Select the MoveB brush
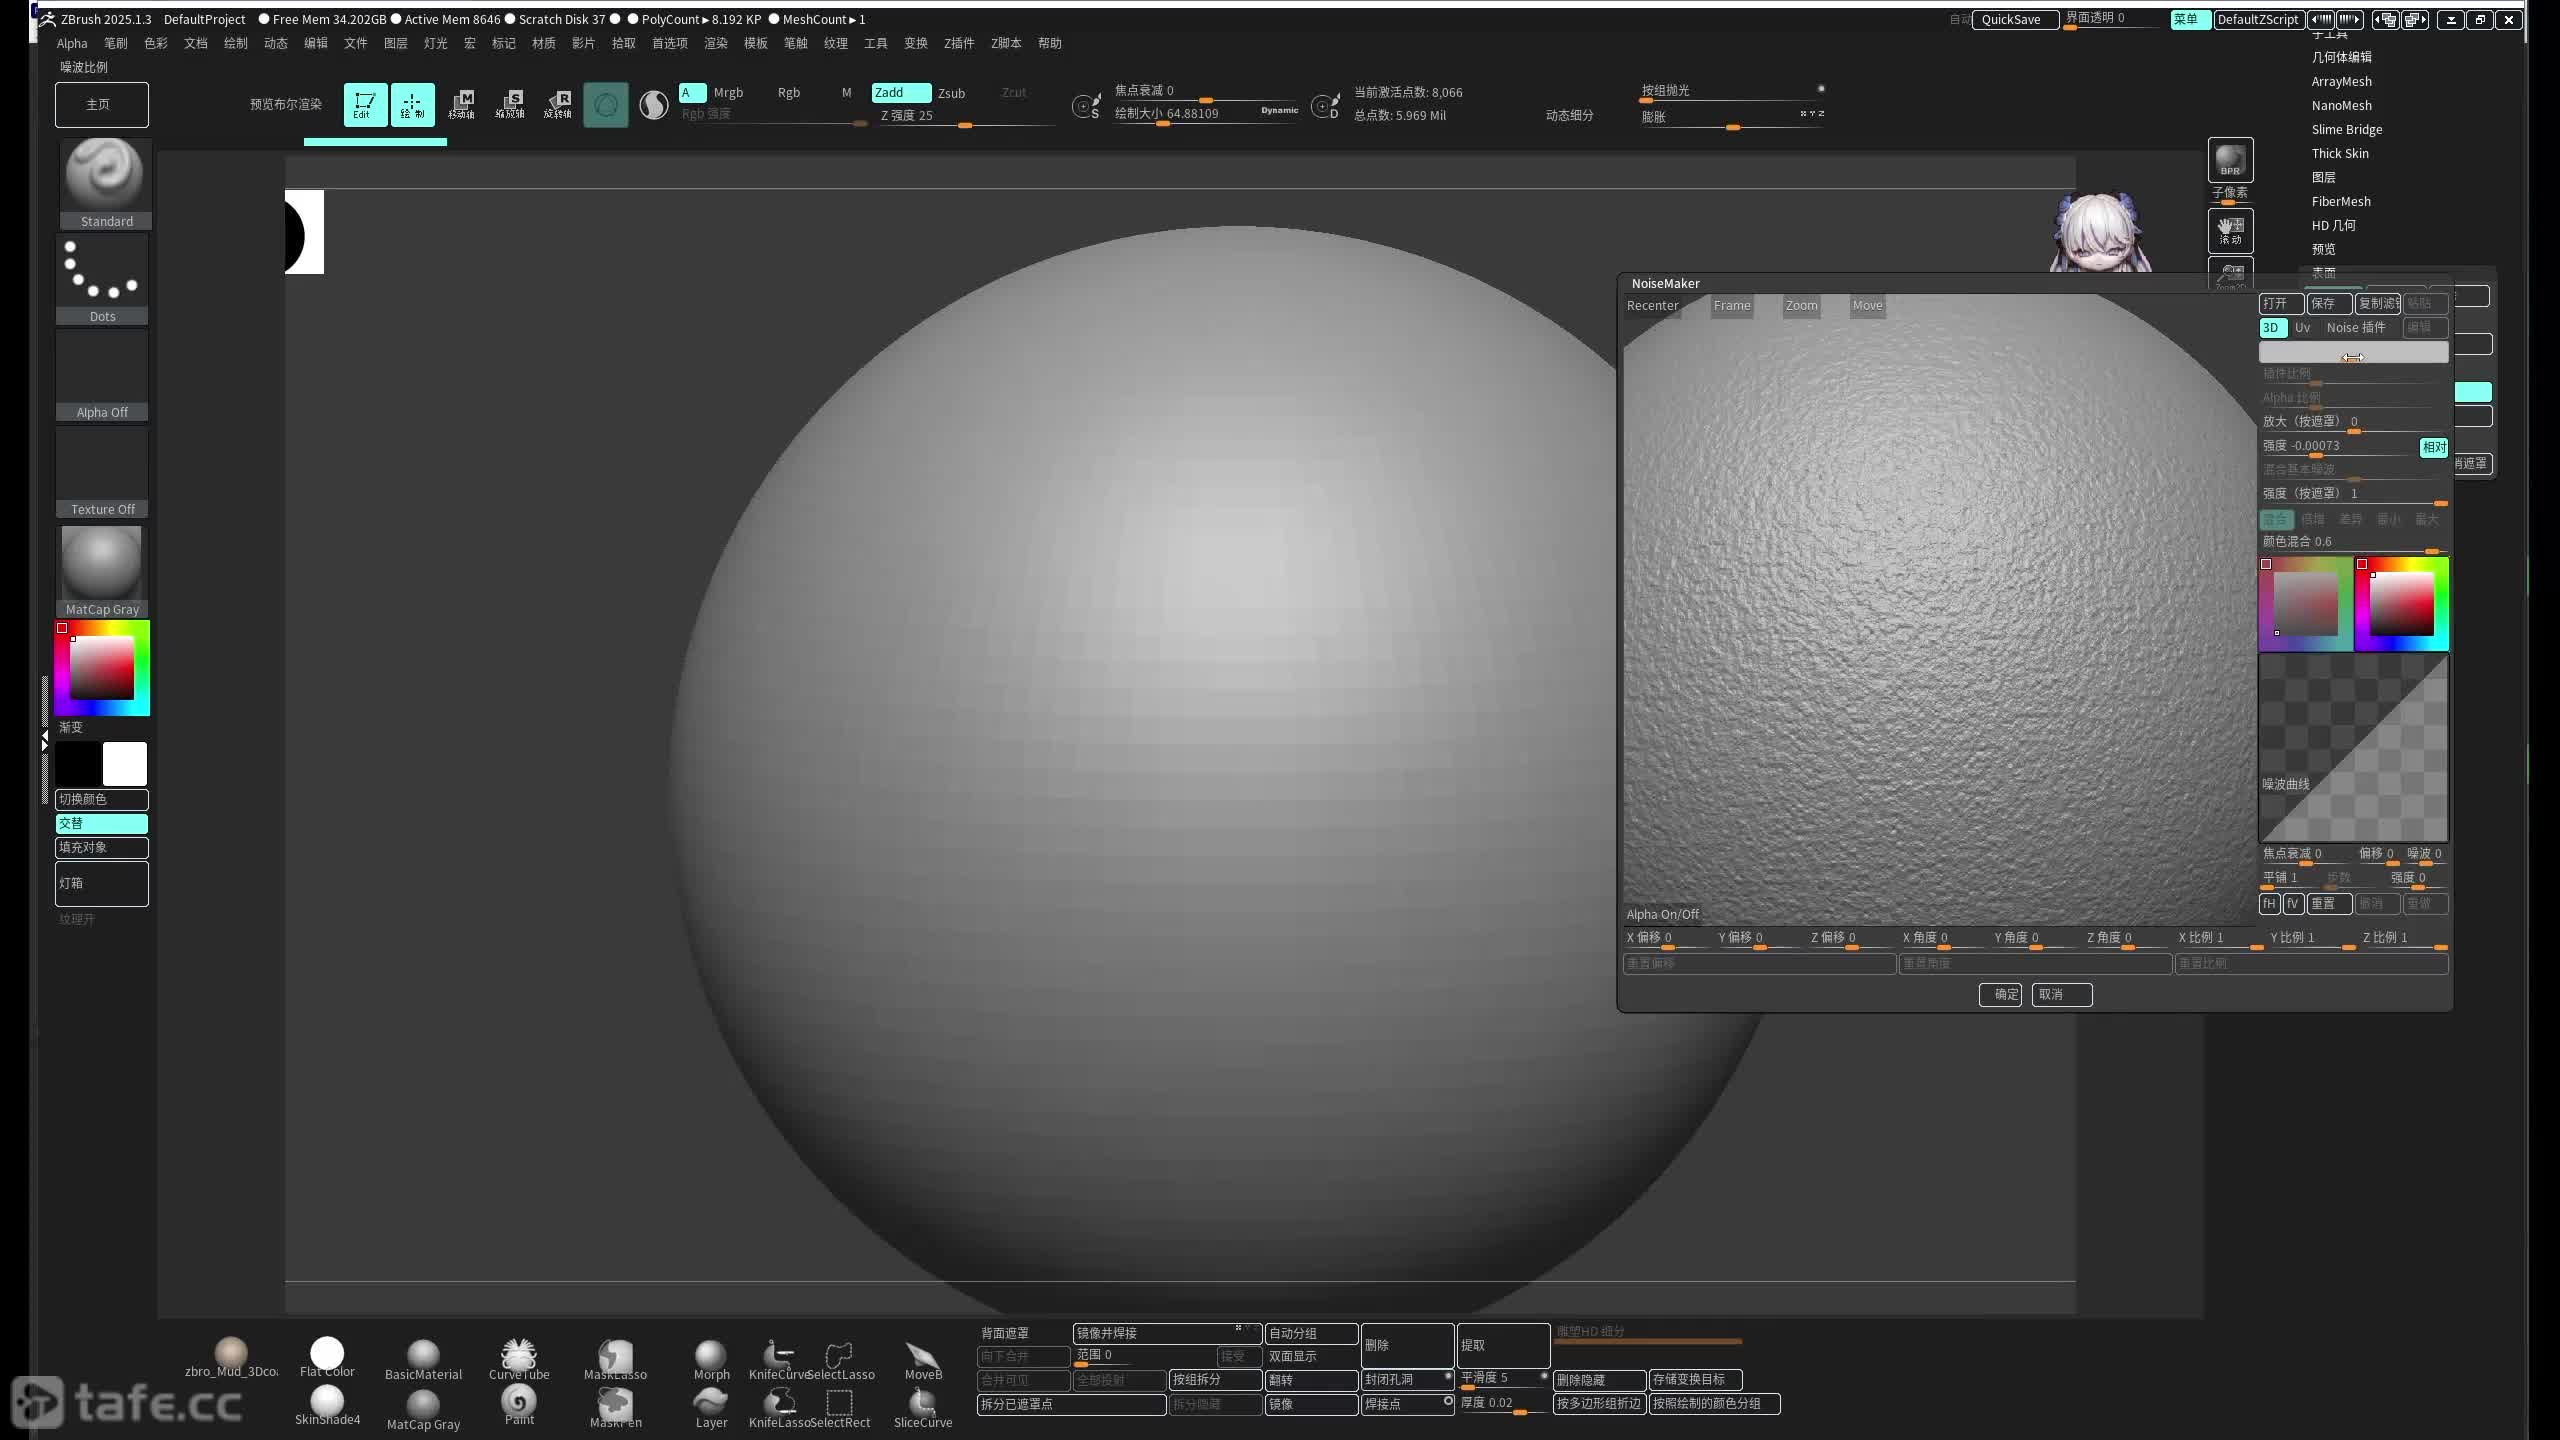Viewport: 2560px width, 1440px height. click(x=923, y=1360)
